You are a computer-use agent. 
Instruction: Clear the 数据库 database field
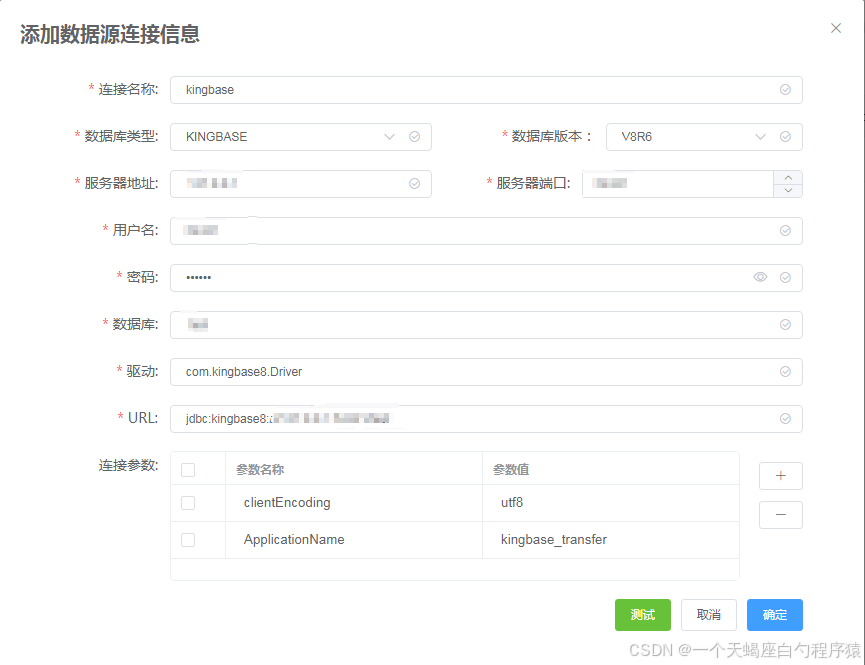785,324
